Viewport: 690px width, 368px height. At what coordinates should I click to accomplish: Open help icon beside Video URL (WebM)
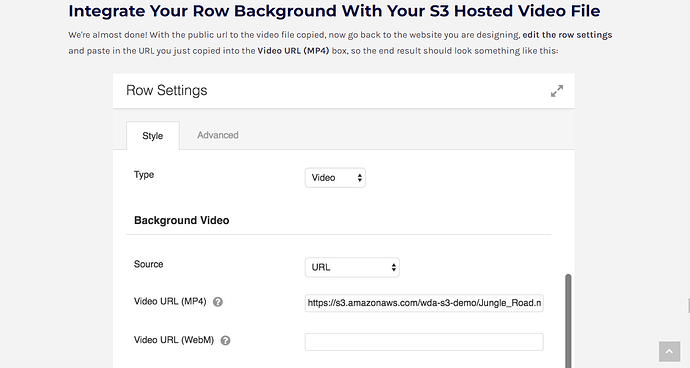click(225, 340)
